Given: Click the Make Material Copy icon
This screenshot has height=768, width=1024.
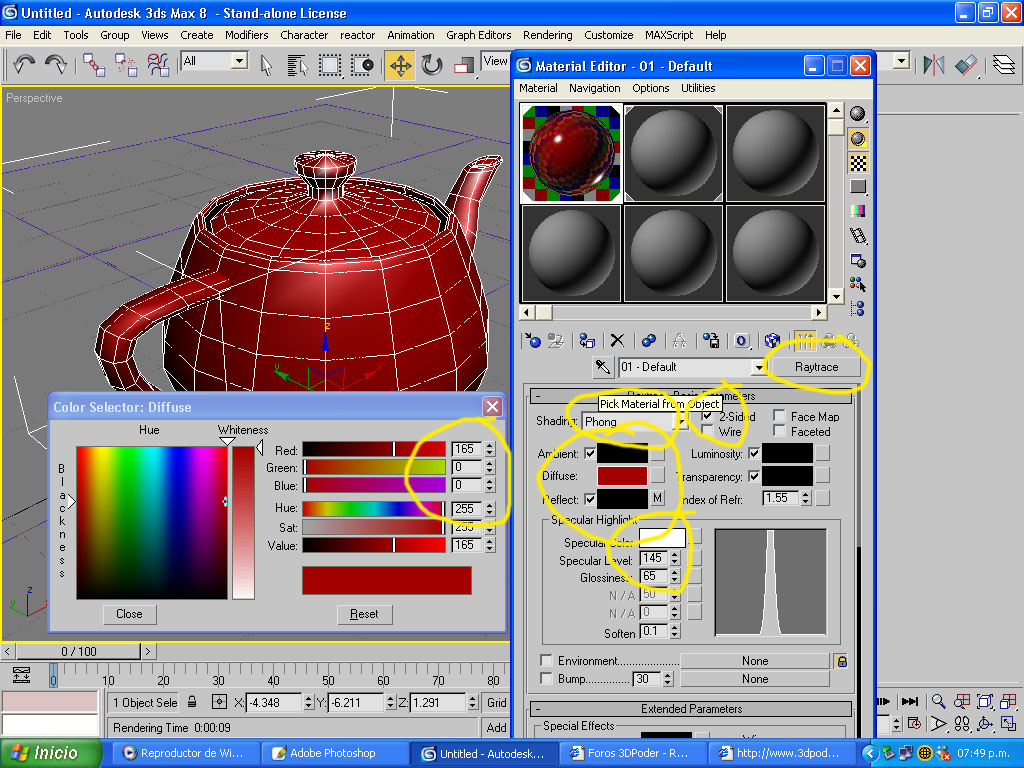Looking at the screenshot, I should [x=648, y=340].
